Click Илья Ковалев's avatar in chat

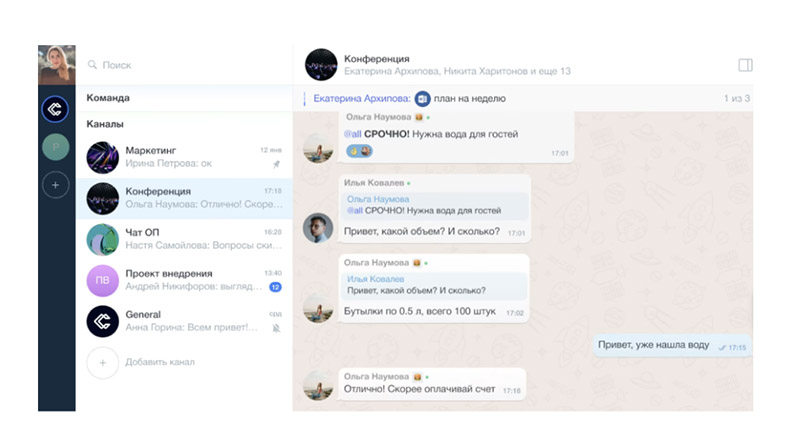pyautogui.click(x=318, y=227)
